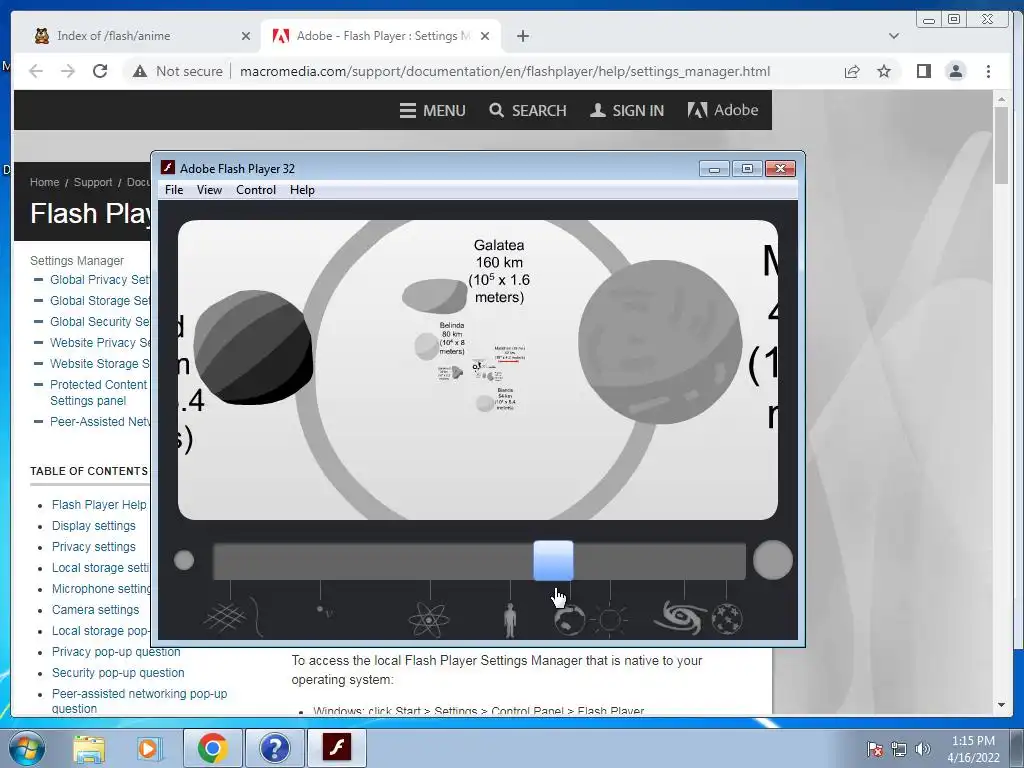Click the address bar URL

click(505, 71)
